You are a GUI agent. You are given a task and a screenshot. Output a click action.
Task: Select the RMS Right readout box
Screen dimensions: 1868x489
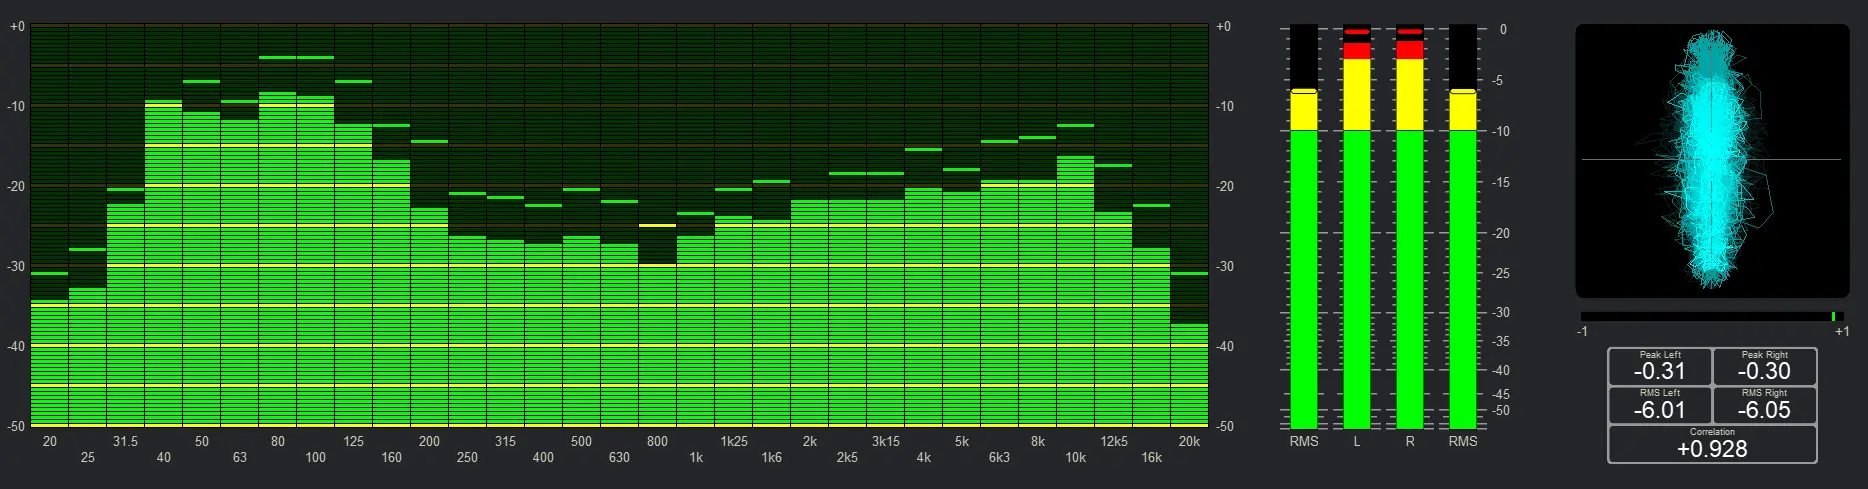(1764, 405)
